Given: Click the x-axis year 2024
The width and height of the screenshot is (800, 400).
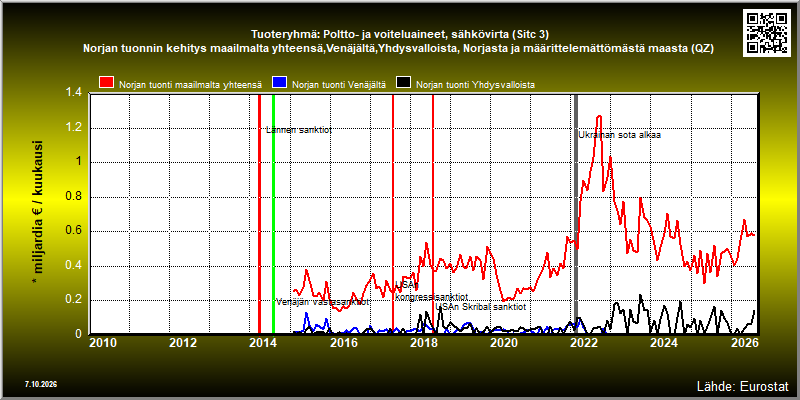Looking at the screenshot, I should [665, 343].
